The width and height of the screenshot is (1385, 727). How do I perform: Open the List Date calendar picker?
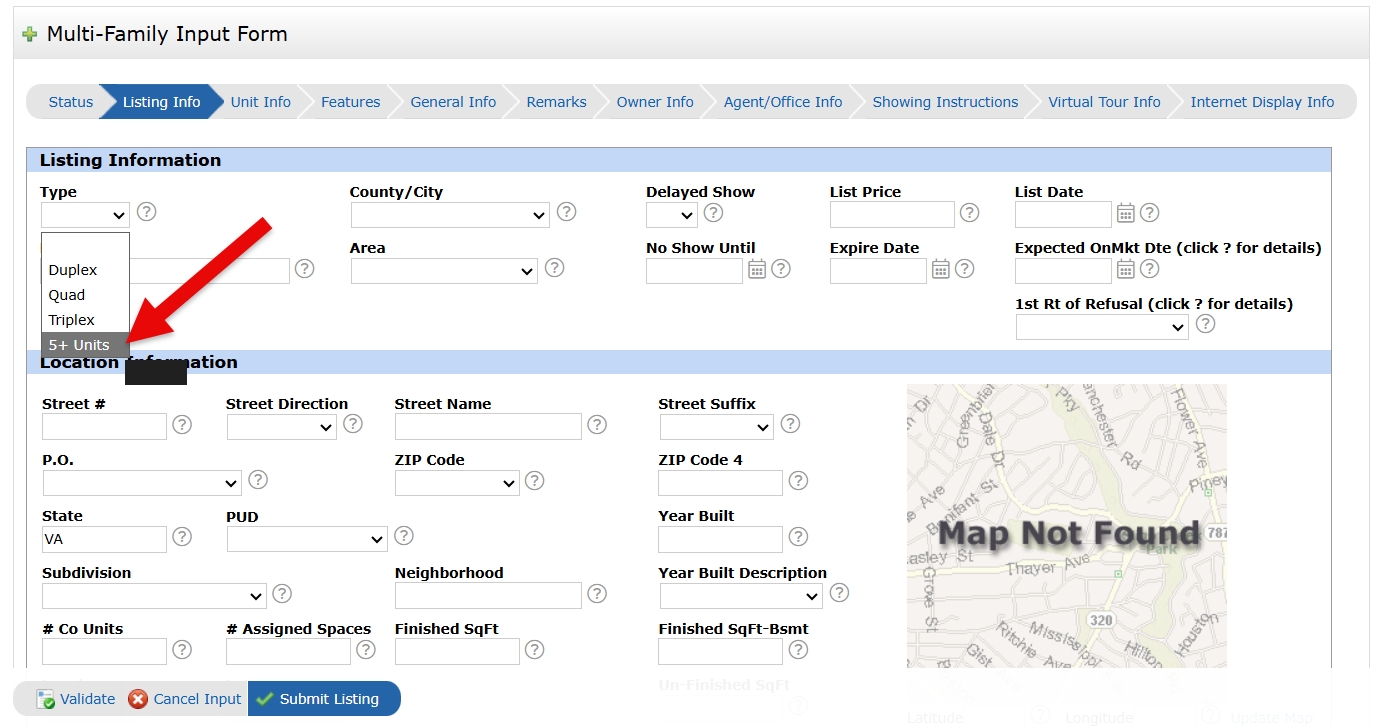coord(1125,213)
